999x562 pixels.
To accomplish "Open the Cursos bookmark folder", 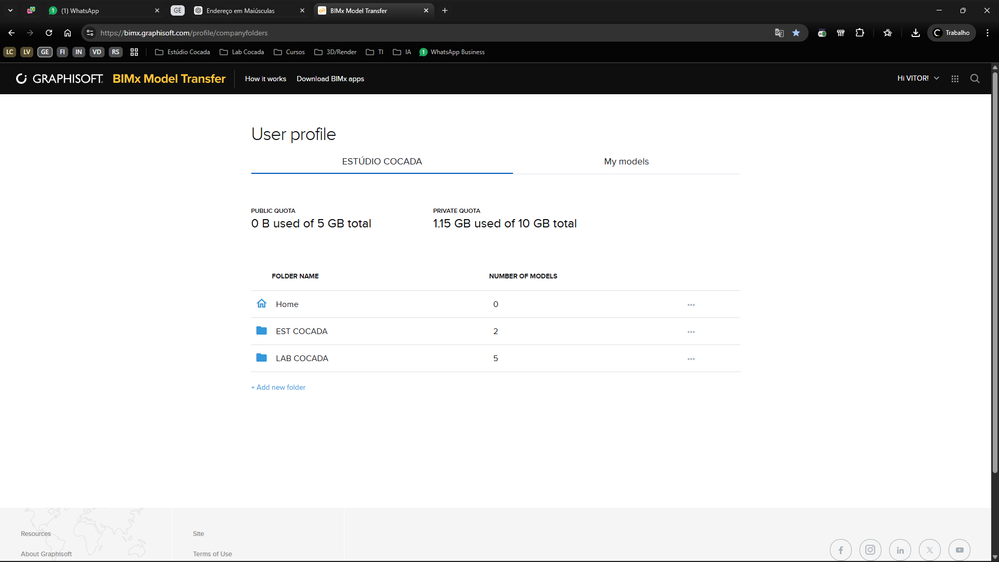I will (289, 52).
